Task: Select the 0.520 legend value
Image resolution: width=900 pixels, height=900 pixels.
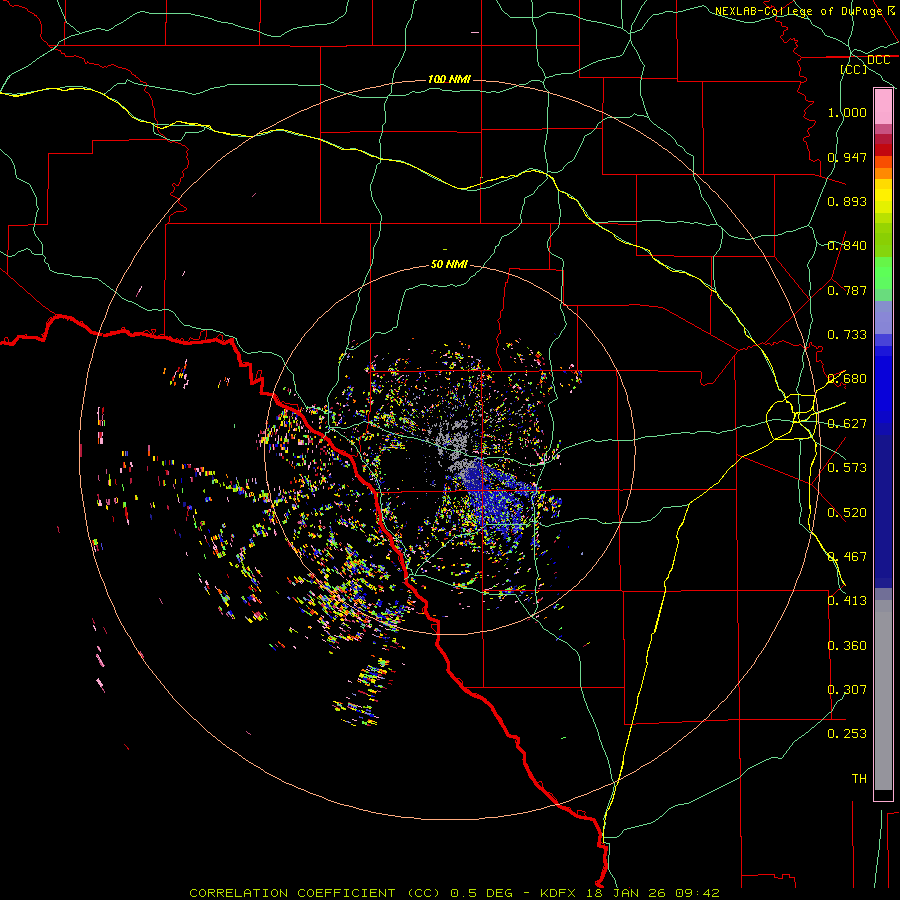Action: [x=847, y=513]
